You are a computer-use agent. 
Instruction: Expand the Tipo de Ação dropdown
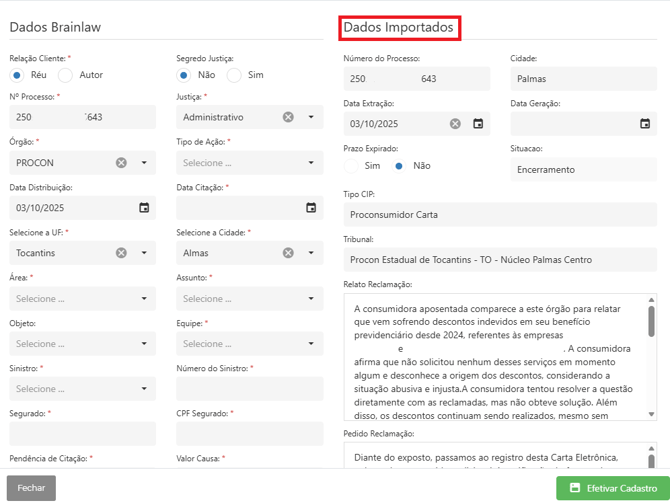click(311, 163)
